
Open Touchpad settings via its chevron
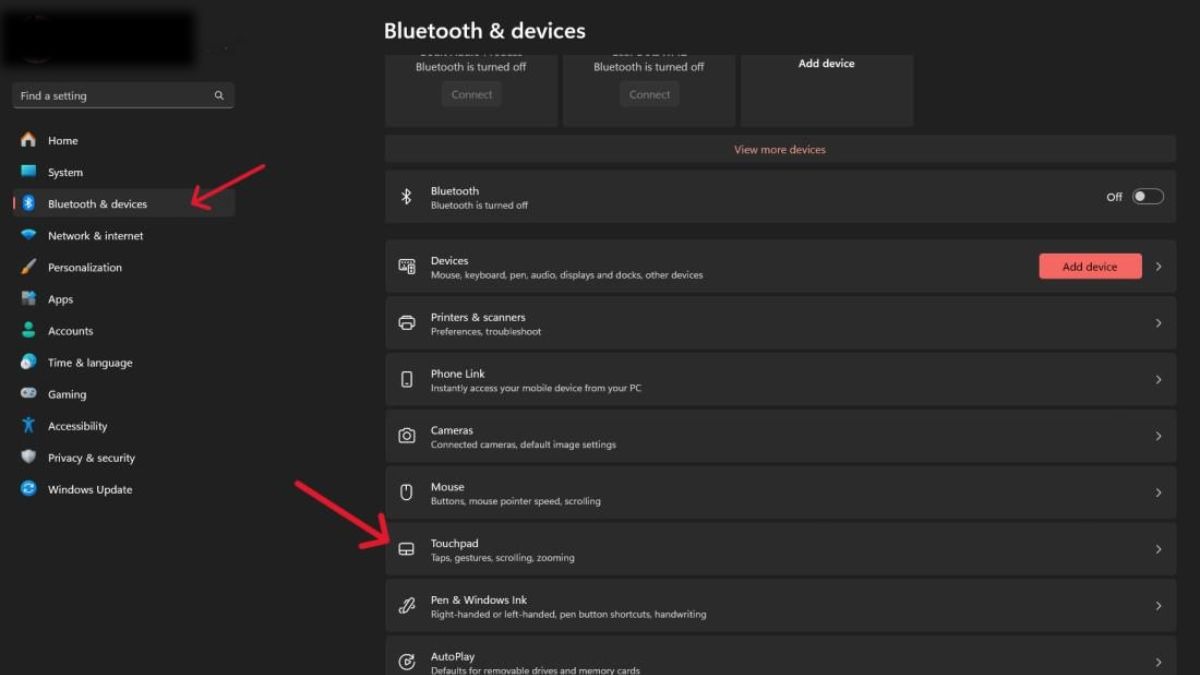click(1159, 549)
